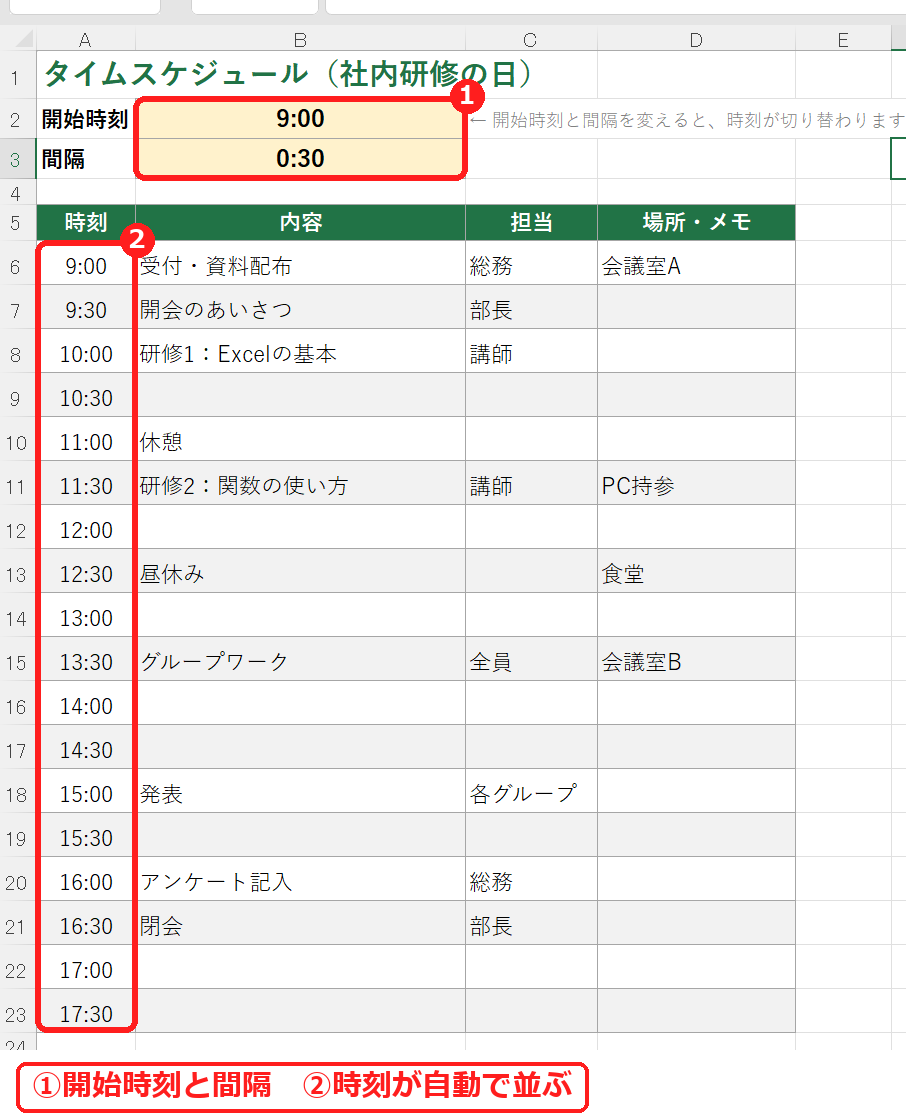The height and width of the screenshot is (1120, 906).
Task: Select column B header
Action: [x=300, y=40]
